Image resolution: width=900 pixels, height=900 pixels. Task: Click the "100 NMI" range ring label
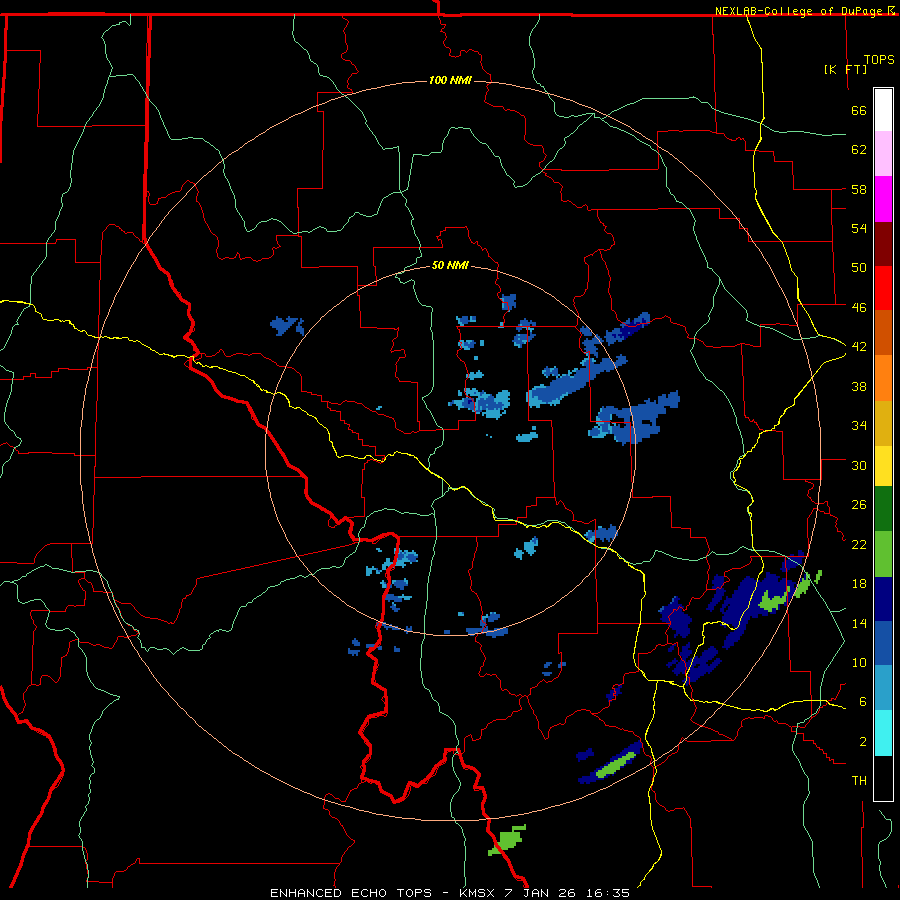(450, 80)
